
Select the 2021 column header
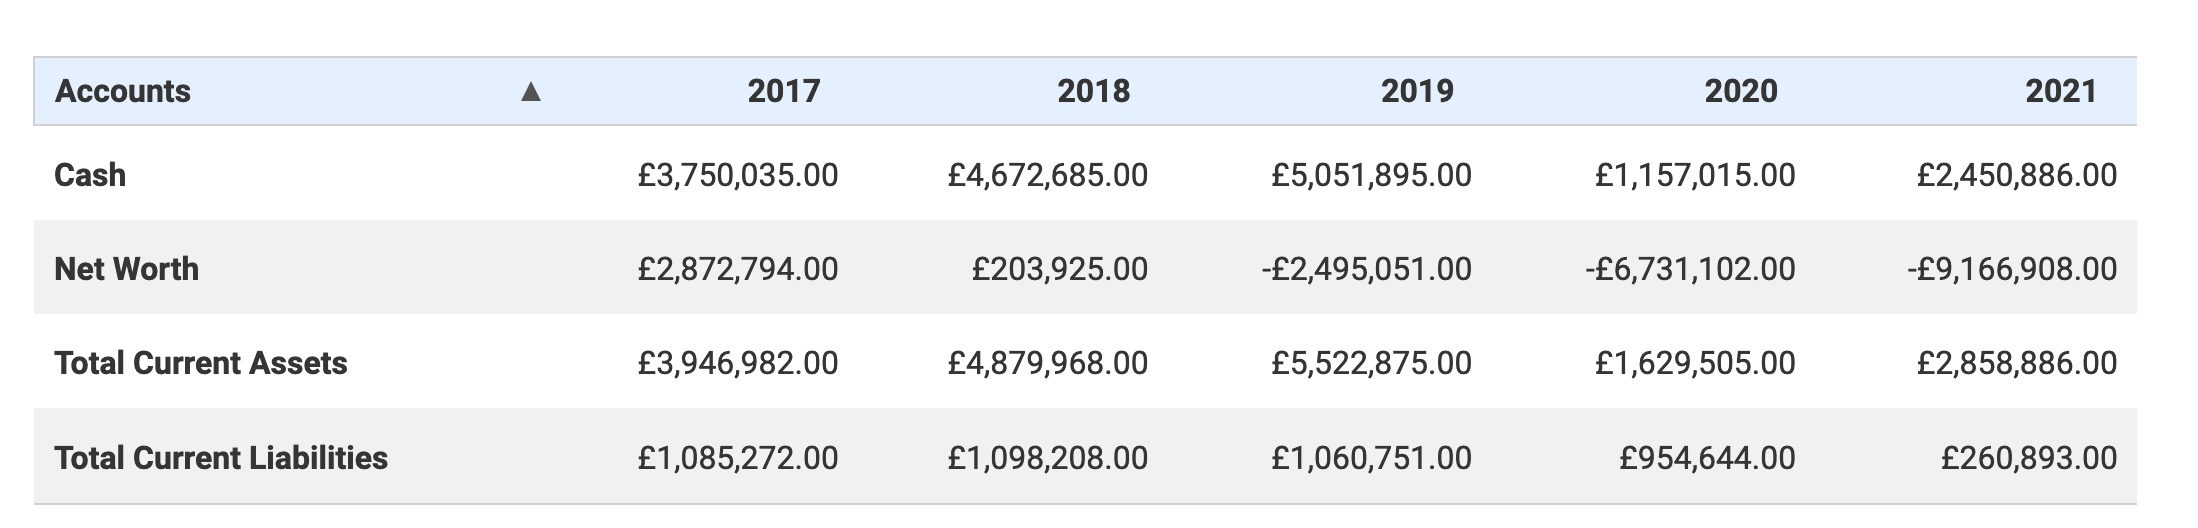pos(2061,91)
